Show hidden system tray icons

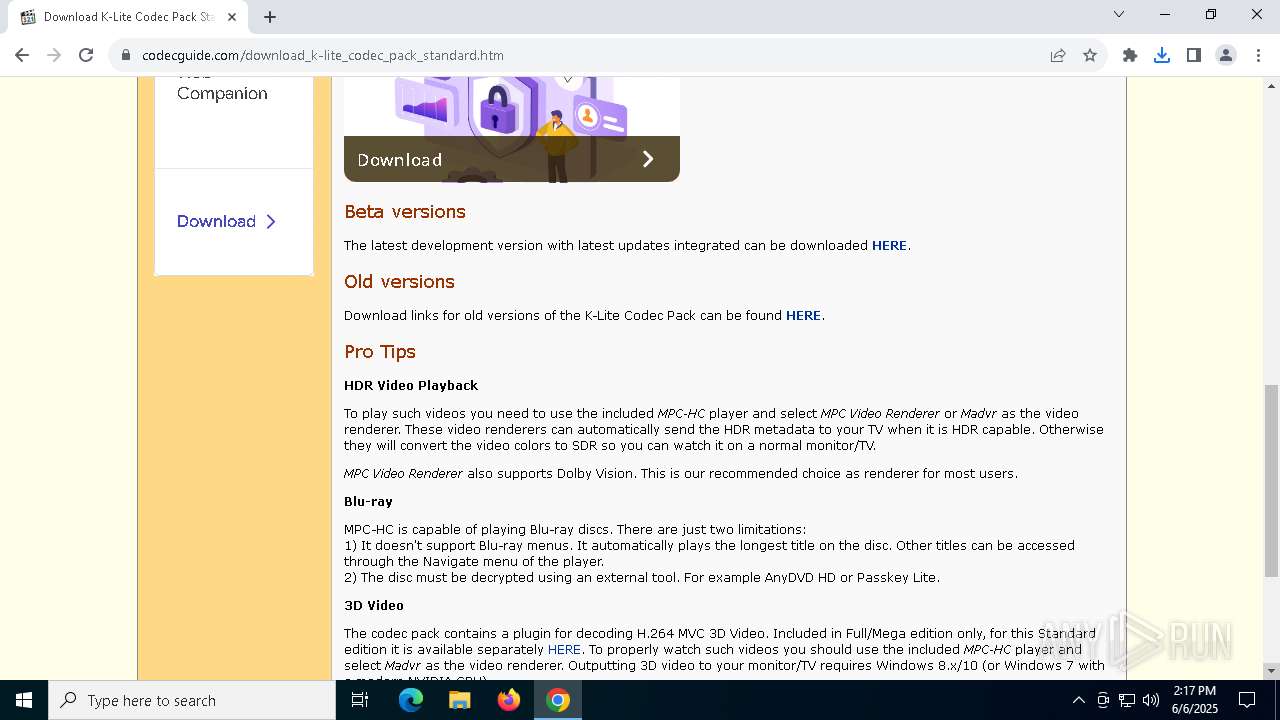[1078, 700]
